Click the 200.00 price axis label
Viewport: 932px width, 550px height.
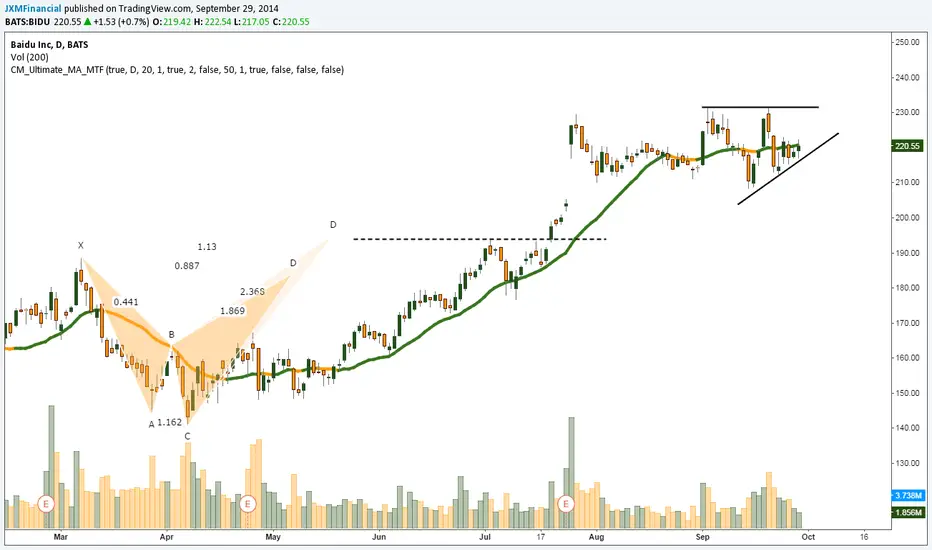(x=908, y=218)
